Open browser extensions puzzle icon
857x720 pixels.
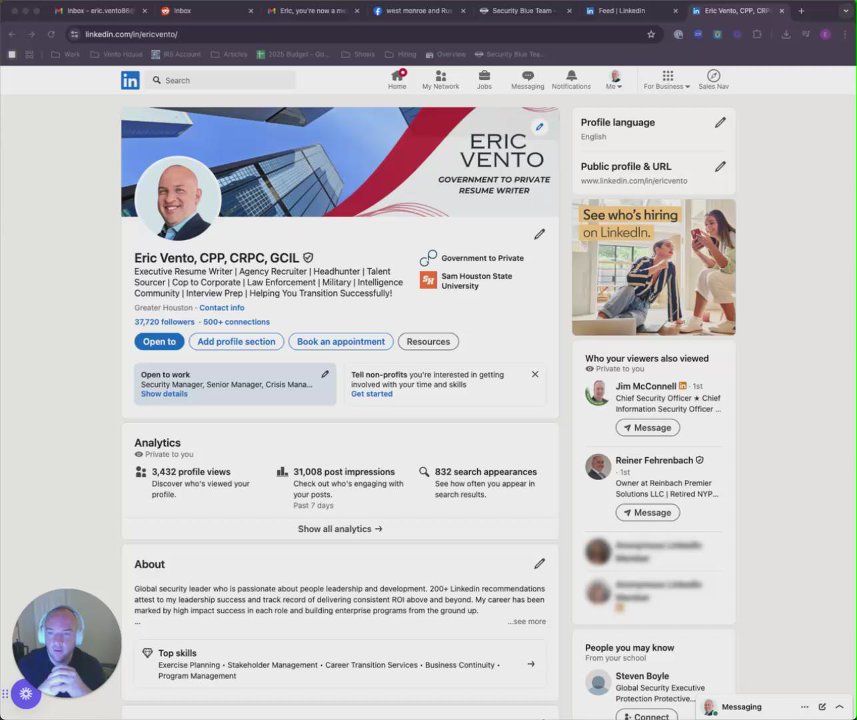pyautogui.click(x=756, y=34)
